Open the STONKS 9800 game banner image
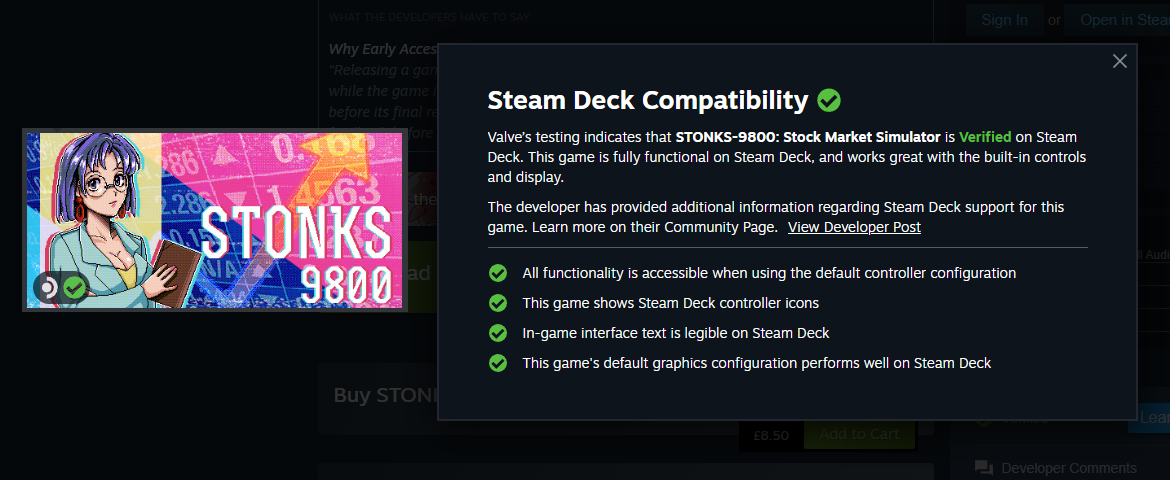1170x480 pixels. [215, 220]
